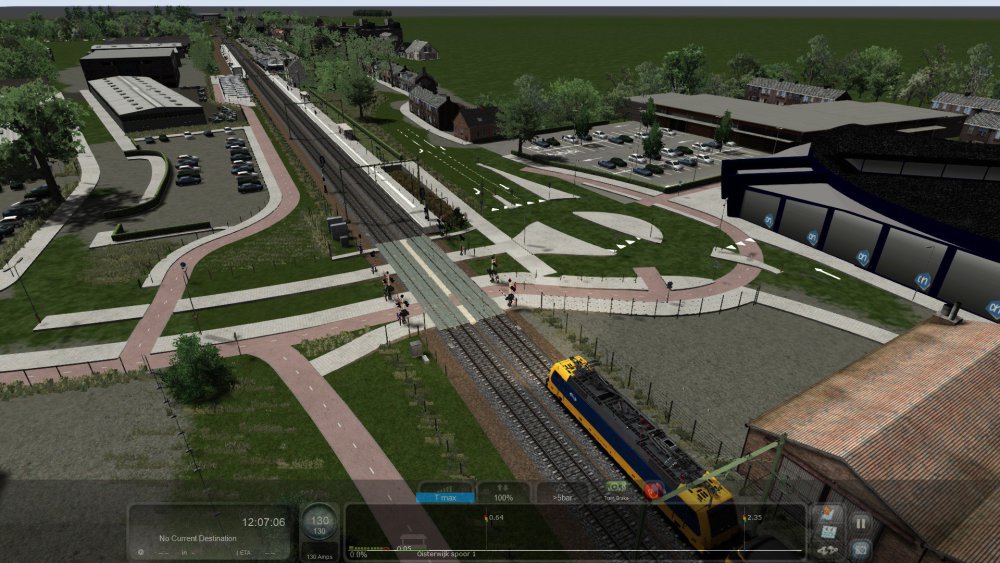Screen dimensions: 1000x563
Task: Click the 100% reverser setting
Action: pyautogui.click(x=503, y=497)
